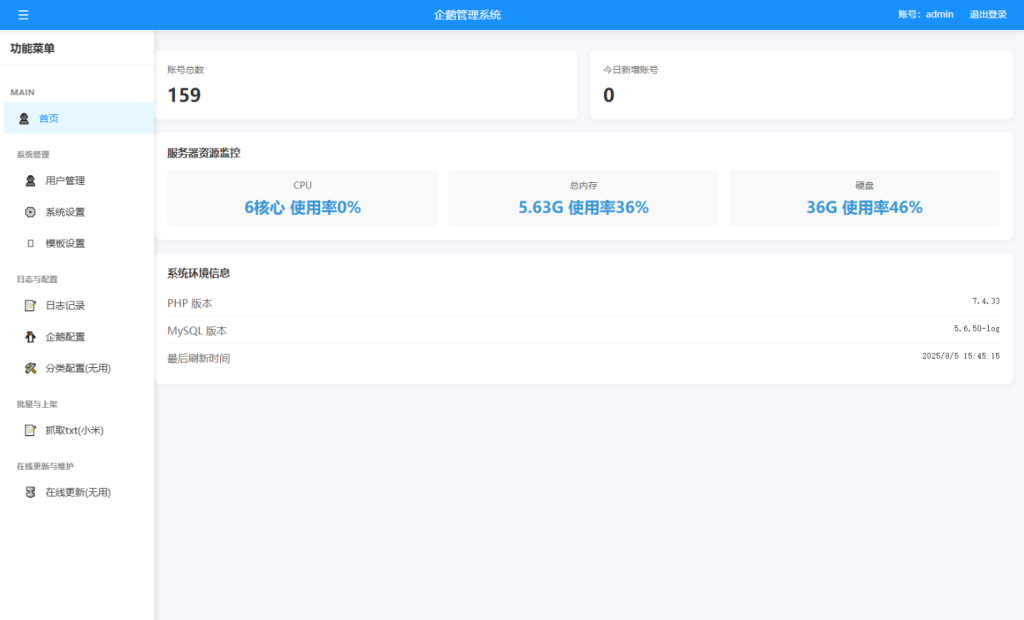Open the 用户管理 menu entry
1024x620 pixels.
(x=62, y=181)
